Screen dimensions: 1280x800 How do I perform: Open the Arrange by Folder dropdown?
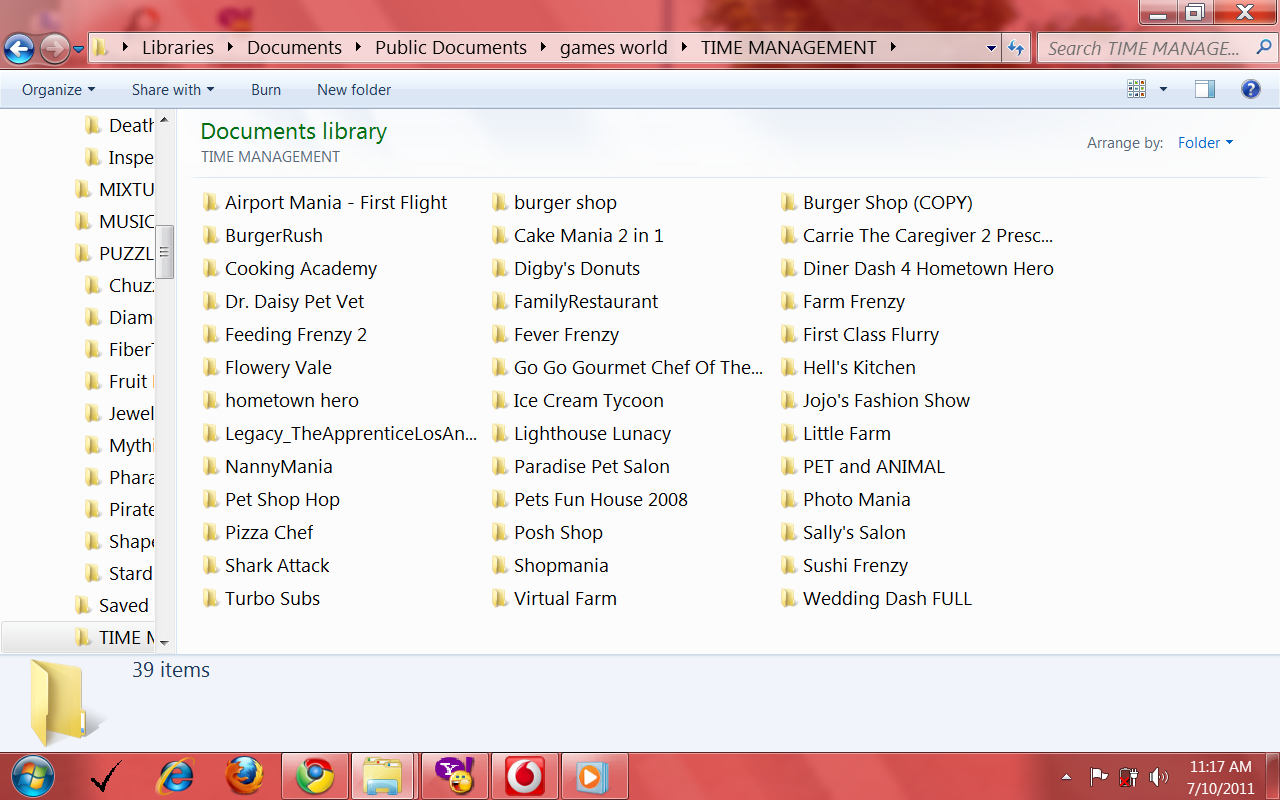click(x=1205, y=143)
